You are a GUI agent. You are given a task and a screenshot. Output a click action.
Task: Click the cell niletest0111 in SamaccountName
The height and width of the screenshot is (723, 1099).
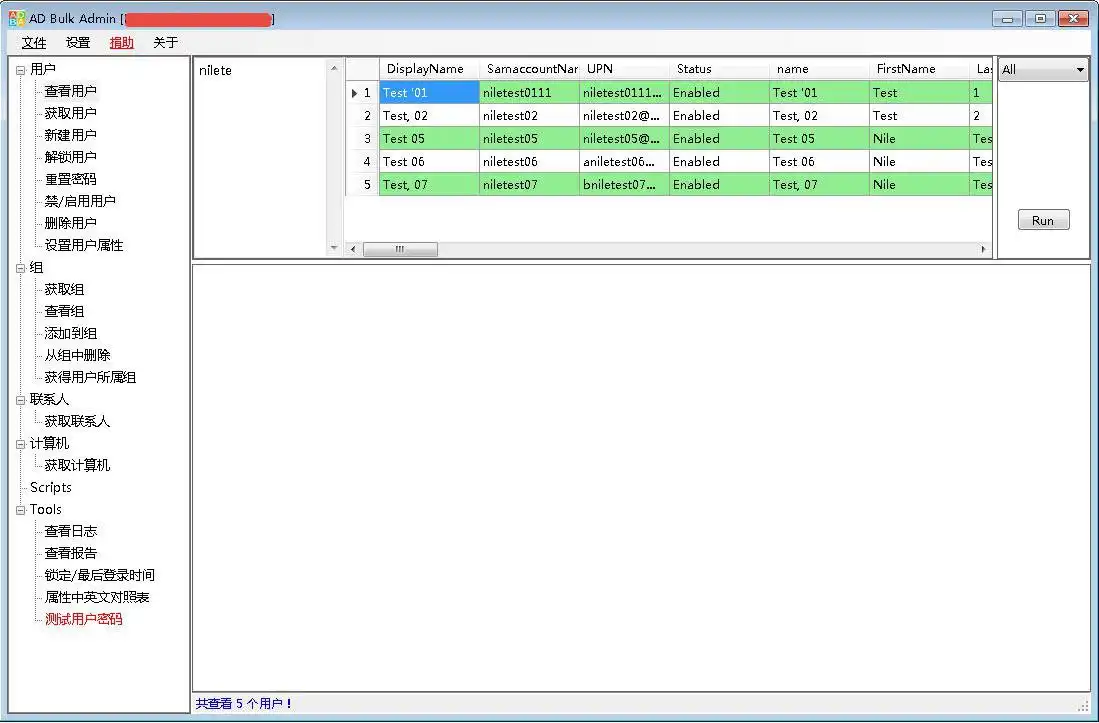pos(529,92)
